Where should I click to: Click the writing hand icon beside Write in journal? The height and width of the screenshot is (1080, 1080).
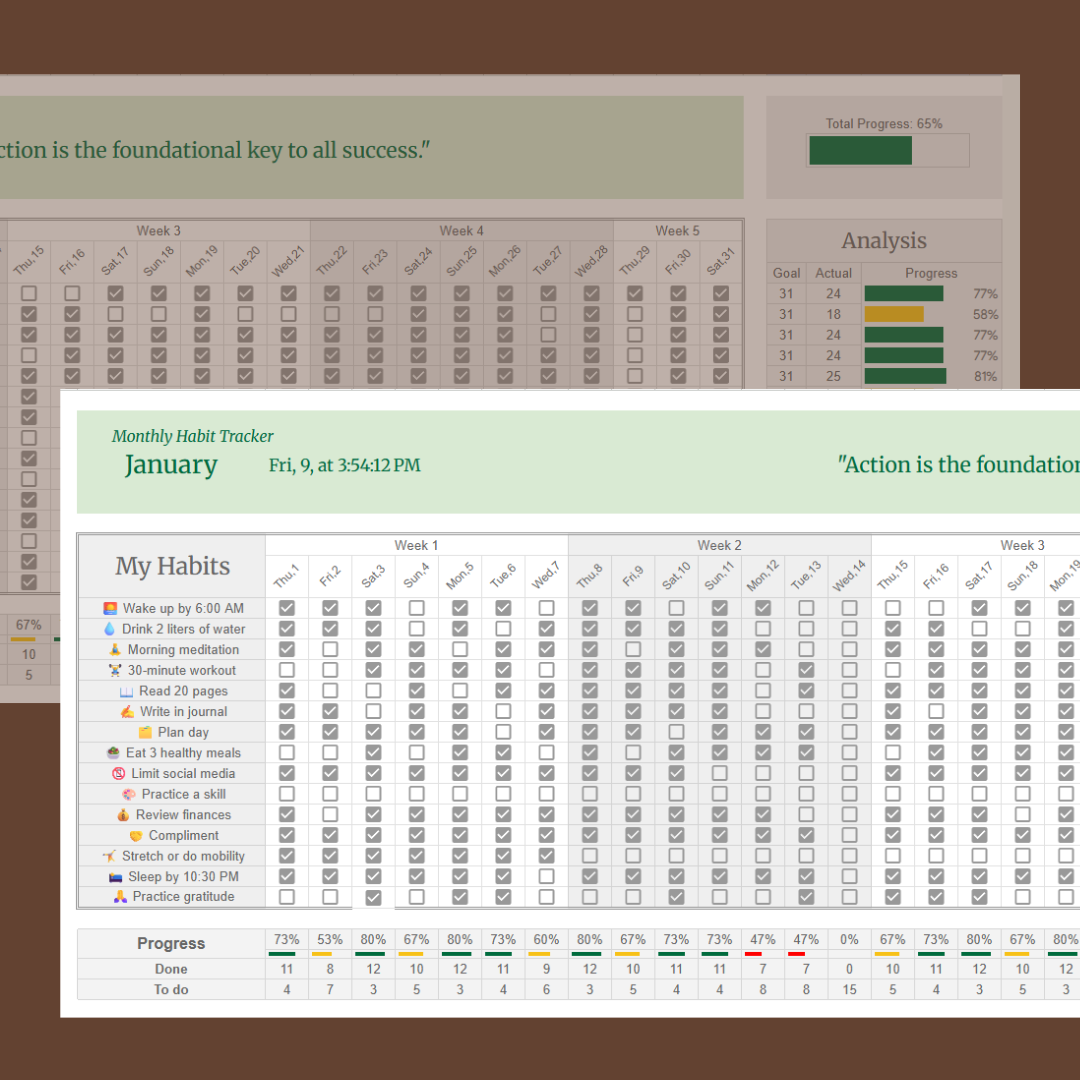(127, 712)
